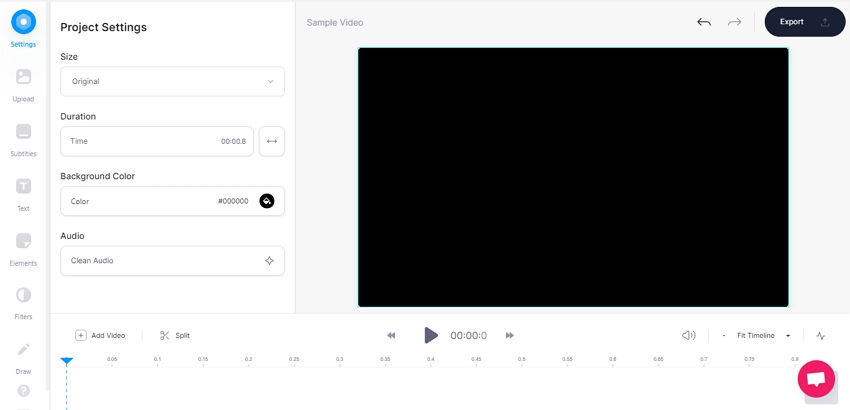This screenshot has height=410, width=850.
Task: Click the 00:00:0 current time display
Action: click(468, 336)
